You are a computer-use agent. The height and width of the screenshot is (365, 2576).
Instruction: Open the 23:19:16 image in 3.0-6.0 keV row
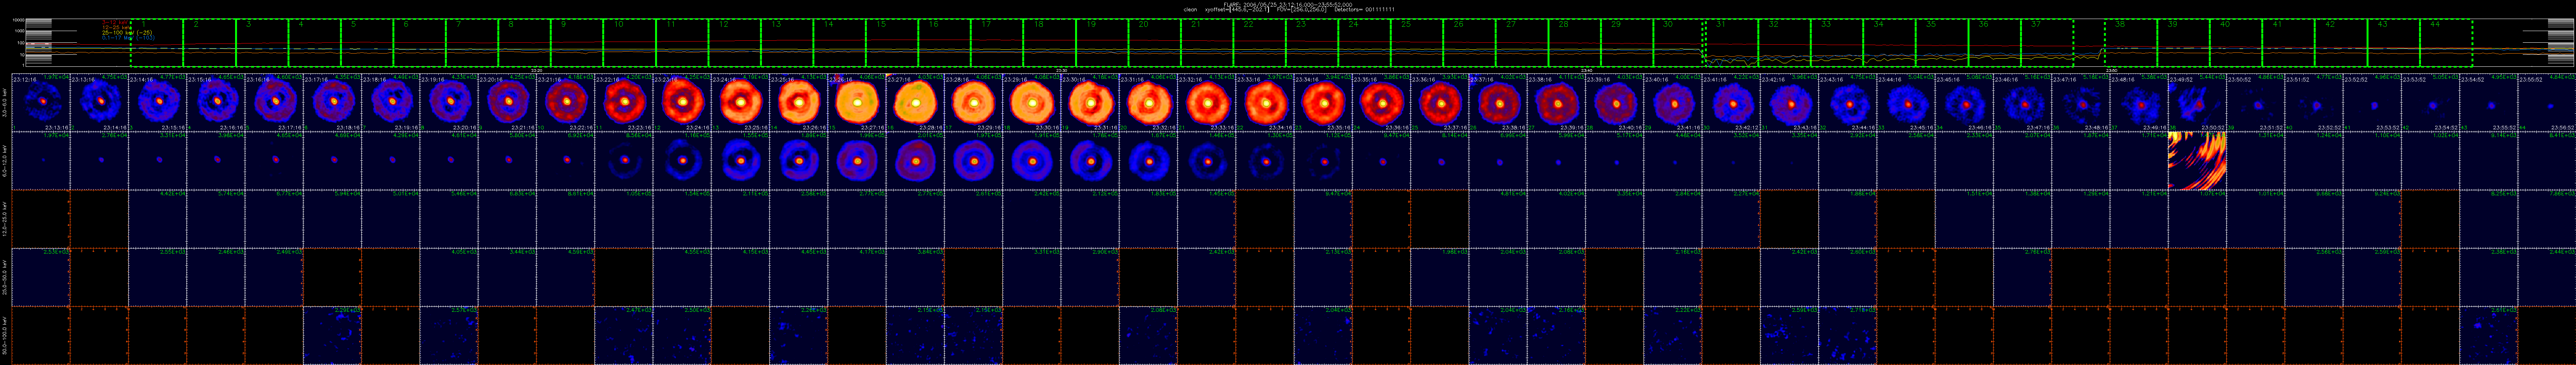pyautogui.click(x=450, y=102)
